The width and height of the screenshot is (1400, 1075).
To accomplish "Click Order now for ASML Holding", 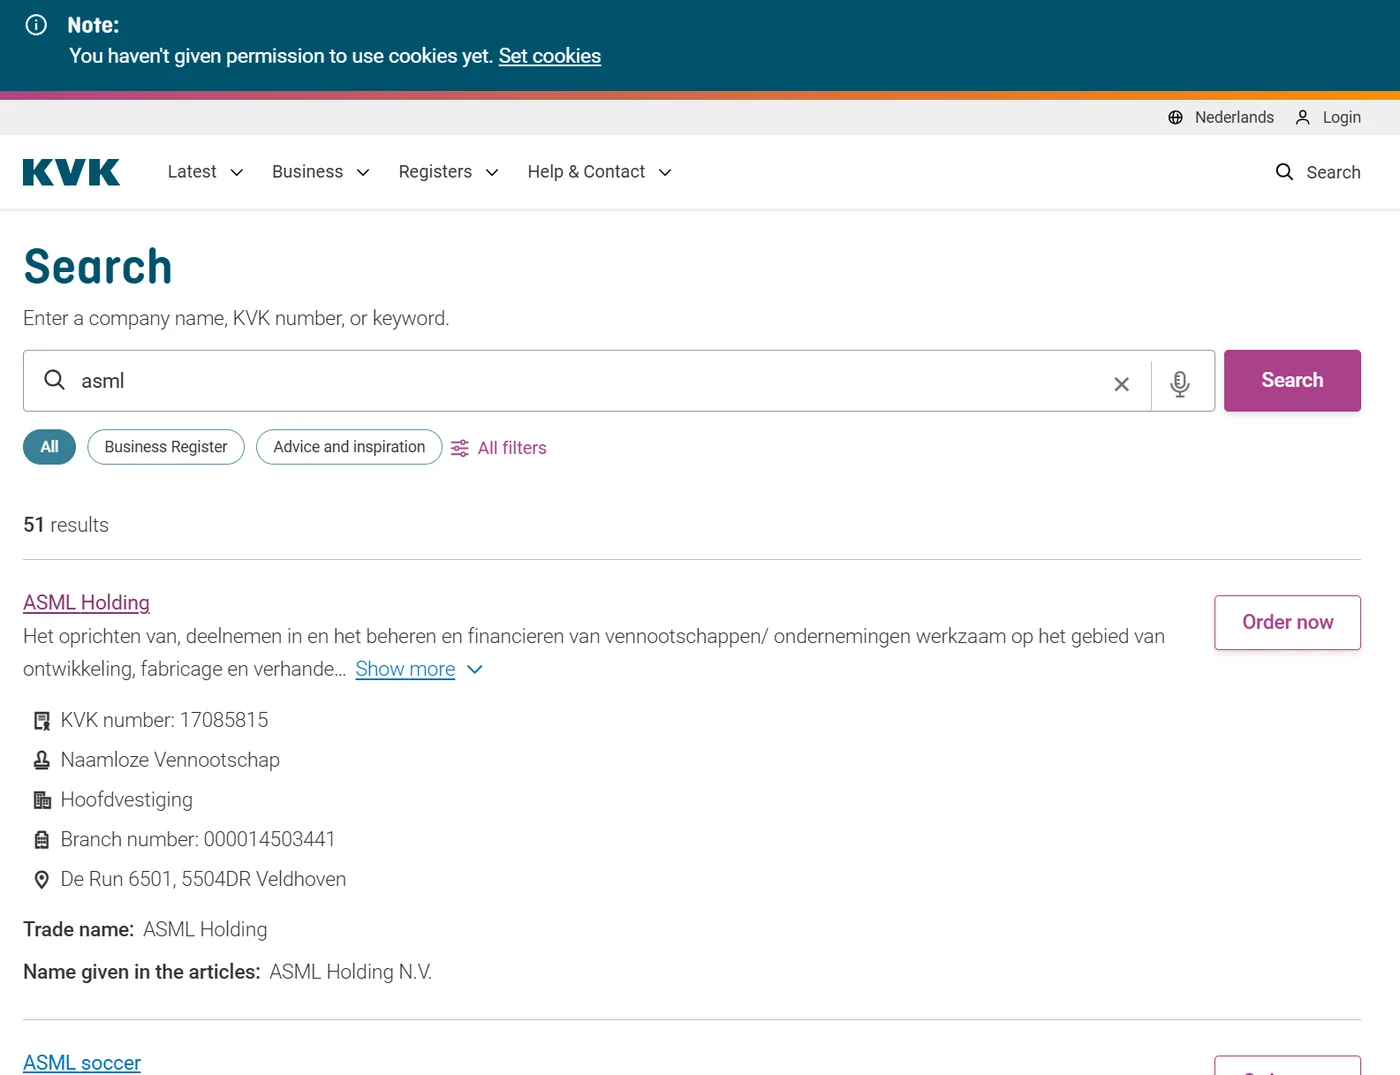I will [x=1287, y=623].
